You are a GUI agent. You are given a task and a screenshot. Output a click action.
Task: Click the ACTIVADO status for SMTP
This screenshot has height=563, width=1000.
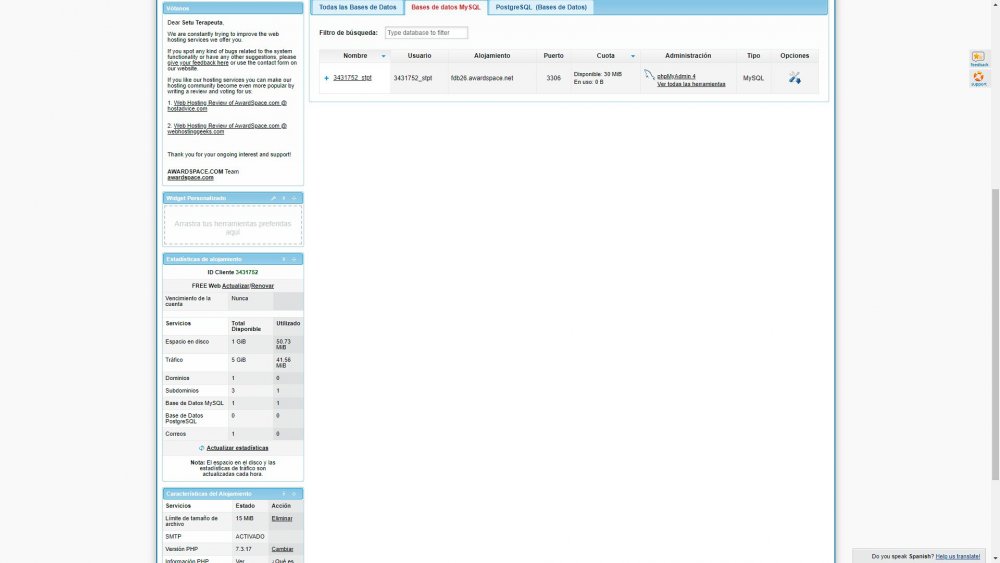click(249, 537)
